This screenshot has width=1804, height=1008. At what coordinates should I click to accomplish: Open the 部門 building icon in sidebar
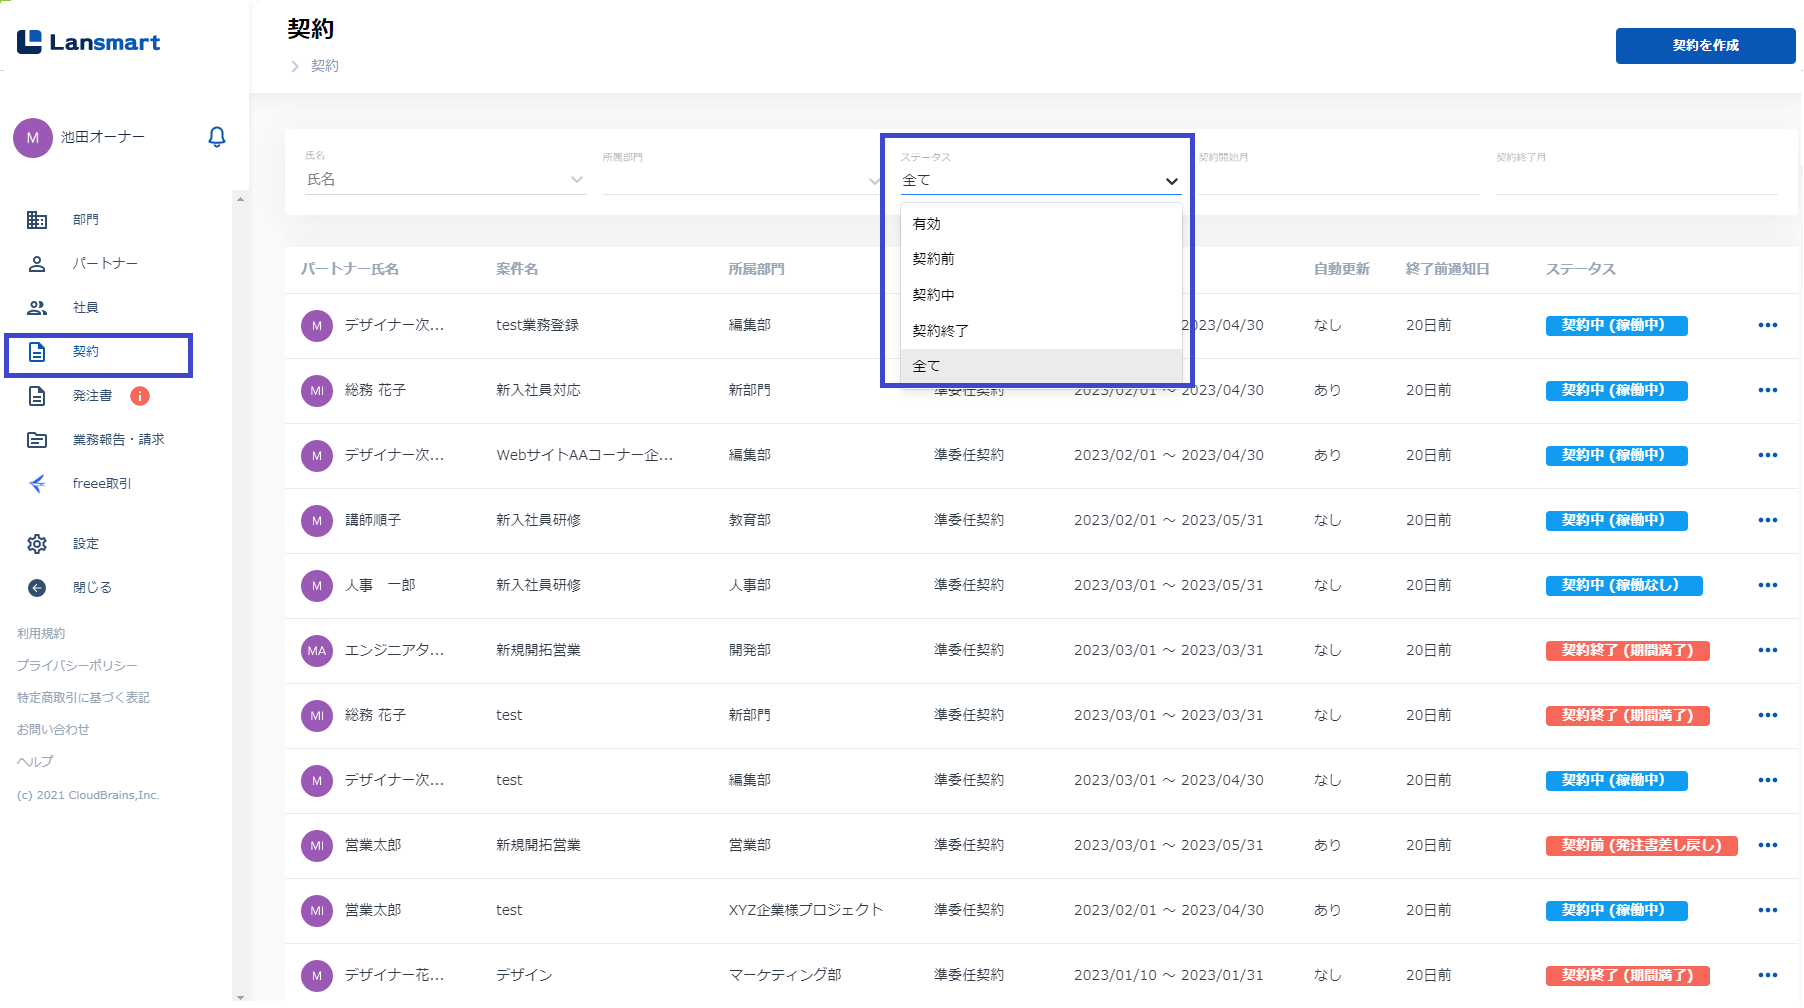(37, 220)
